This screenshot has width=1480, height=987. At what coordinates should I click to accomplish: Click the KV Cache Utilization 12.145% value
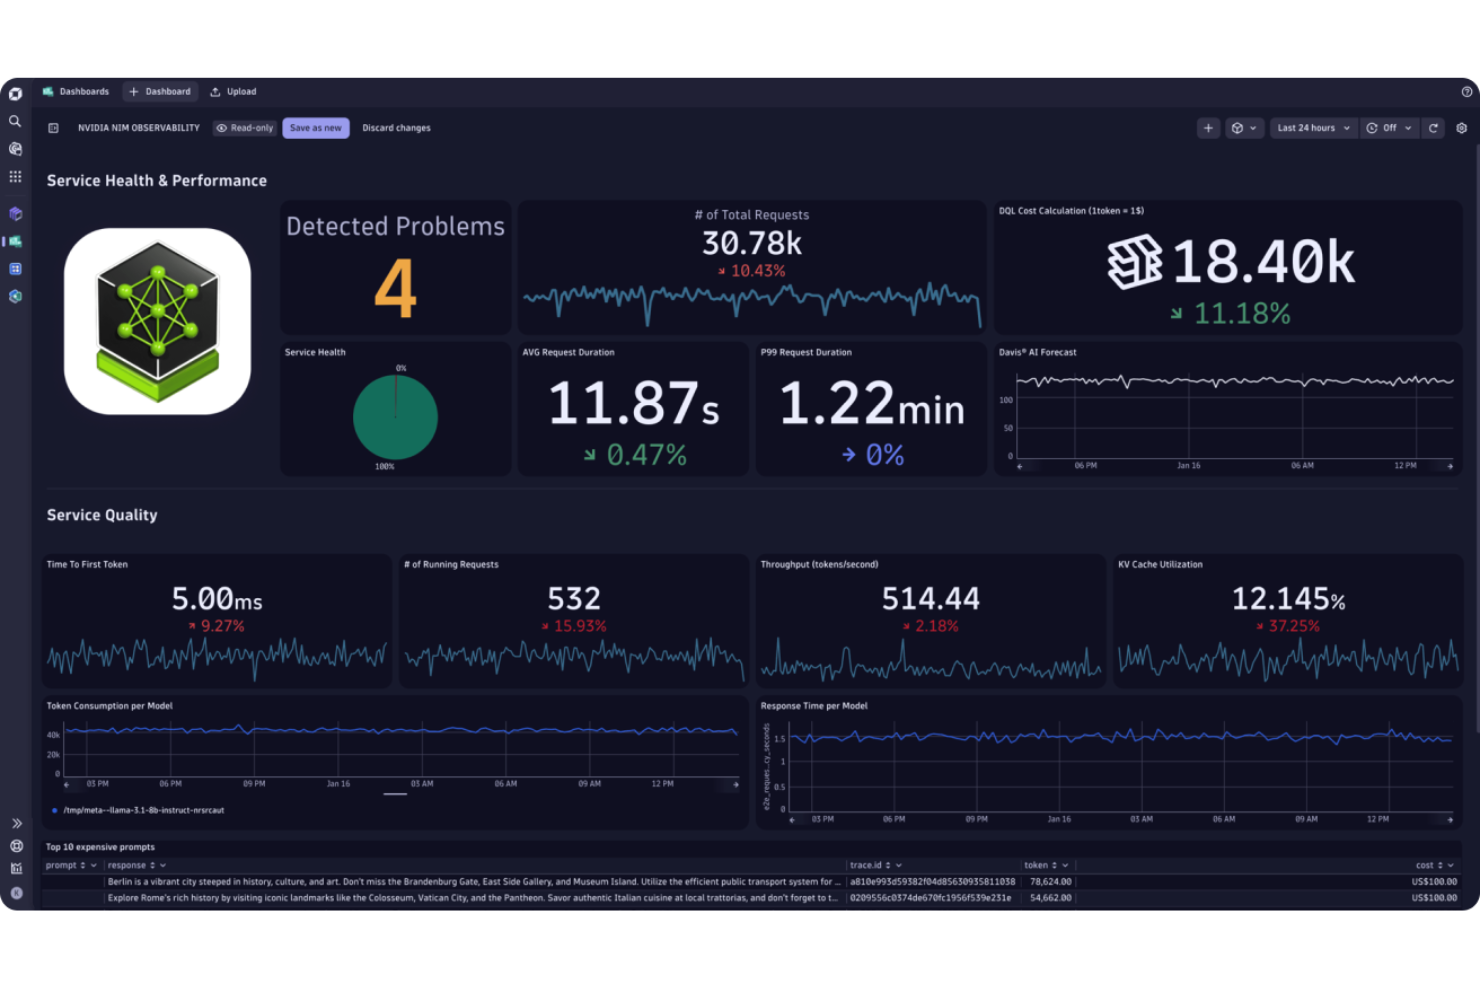click(x=1288, y=599)
